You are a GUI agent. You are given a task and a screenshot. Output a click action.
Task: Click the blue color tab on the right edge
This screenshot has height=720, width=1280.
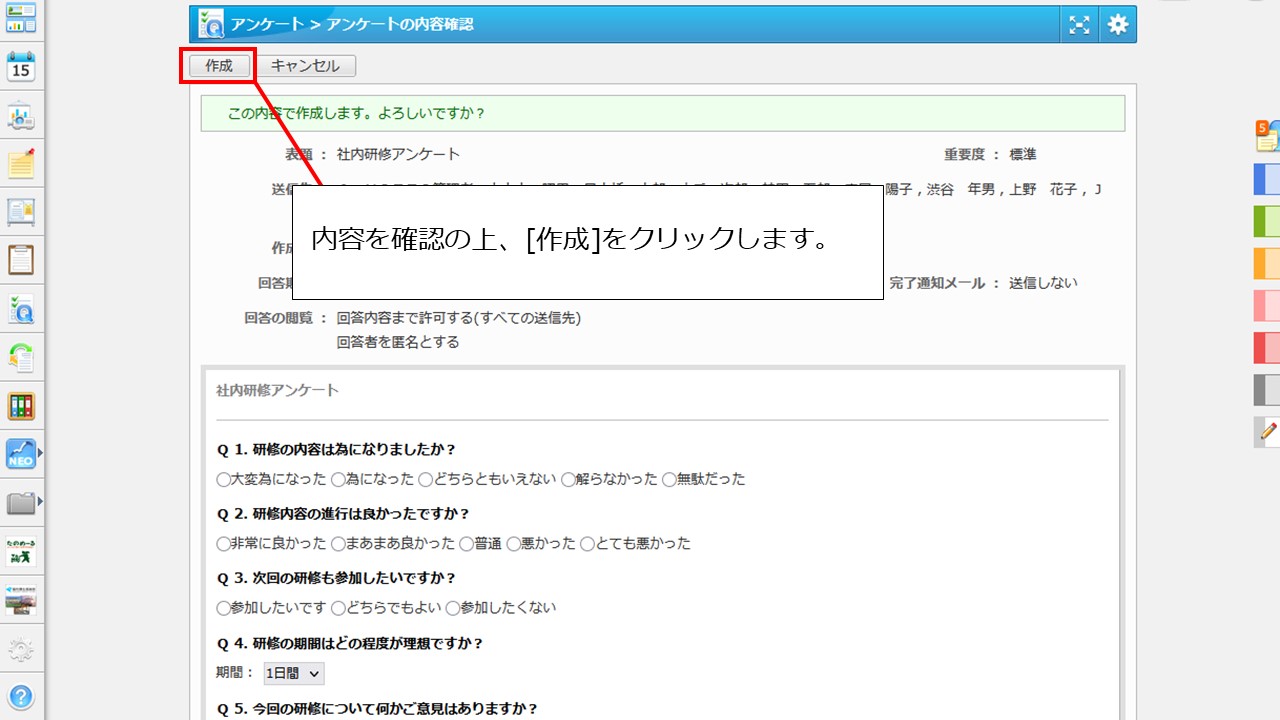point(1267,179)
